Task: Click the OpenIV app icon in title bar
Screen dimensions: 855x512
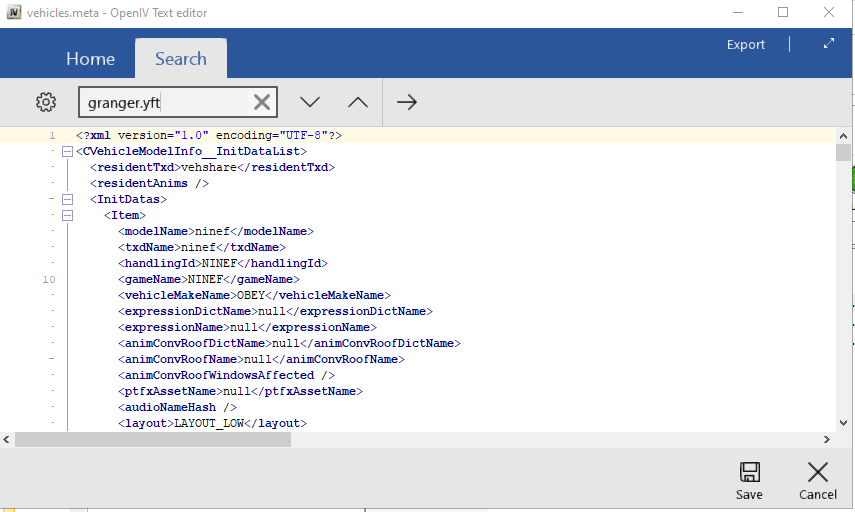Action: (14, 12)
